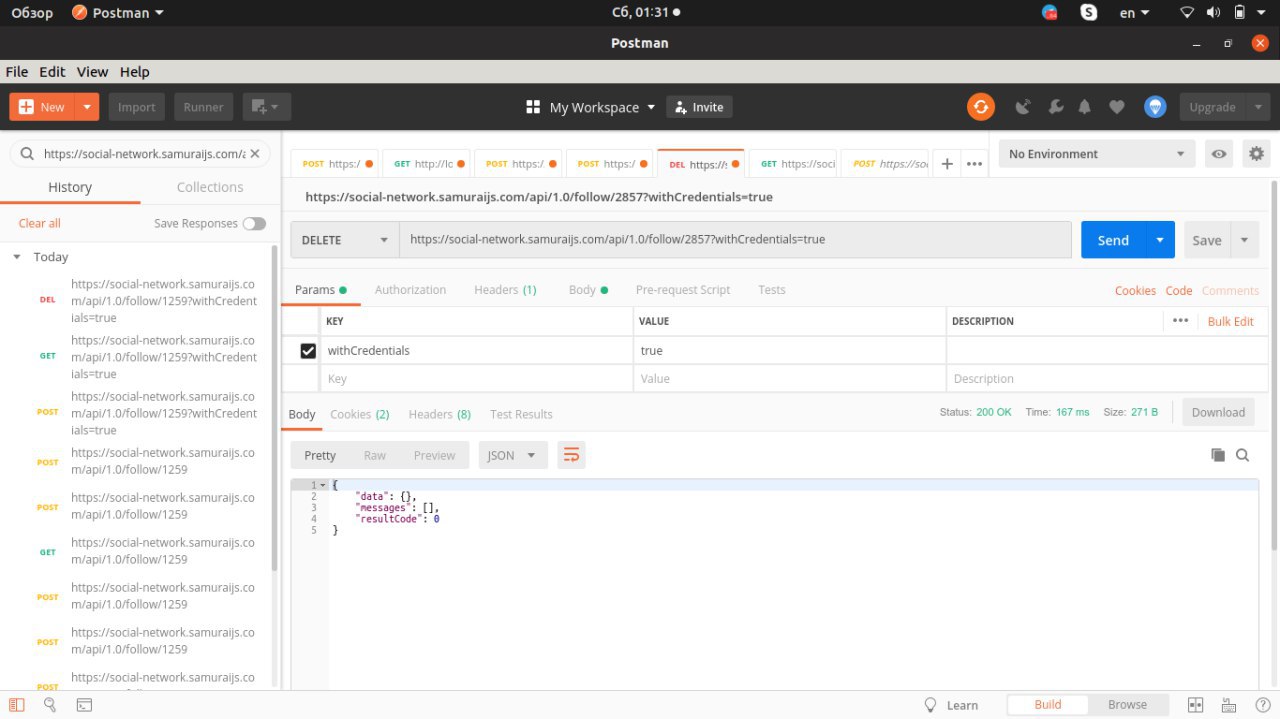Image resolution: width=1280 pixels, height=719 pixels.
Task: Switch to the Collections tab
Action: (x=210, y=187)
